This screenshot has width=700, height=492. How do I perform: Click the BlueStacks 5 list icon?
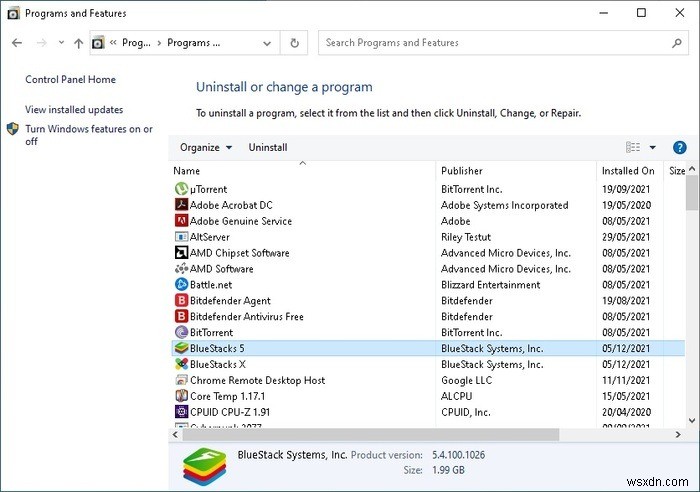(181, 348)
